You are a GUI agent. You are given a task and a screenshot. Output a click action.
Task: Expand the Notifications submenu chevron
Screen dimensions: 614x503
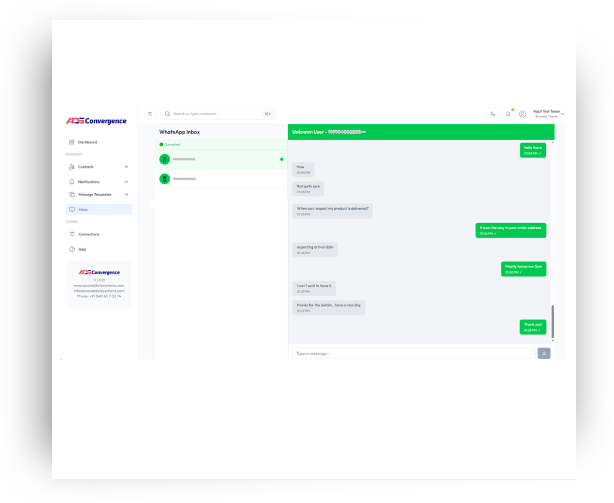point(126,181)
